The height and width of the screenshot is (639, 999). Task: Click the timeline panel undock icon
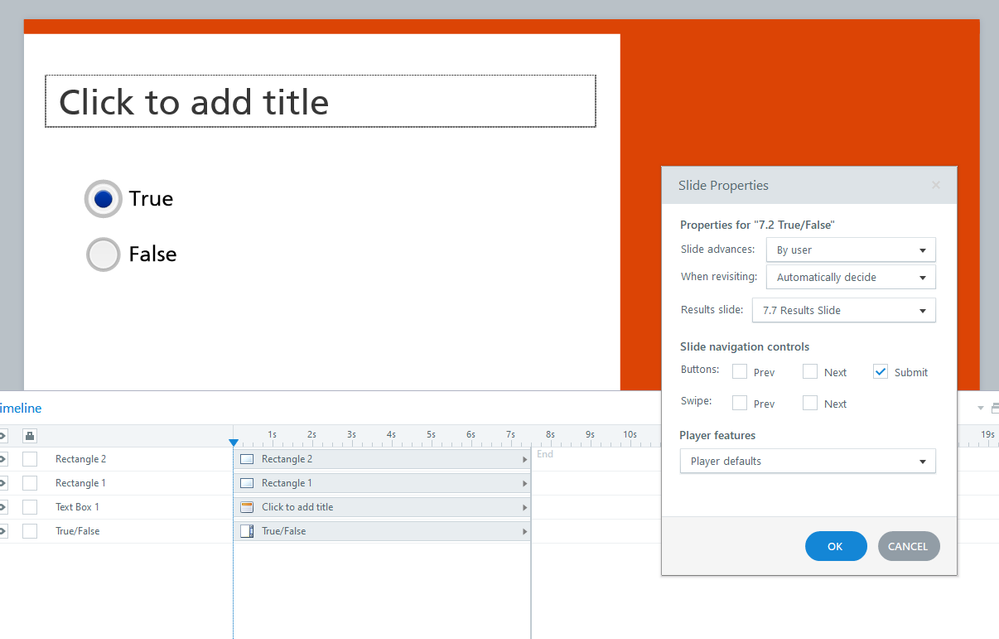(995, 408)
